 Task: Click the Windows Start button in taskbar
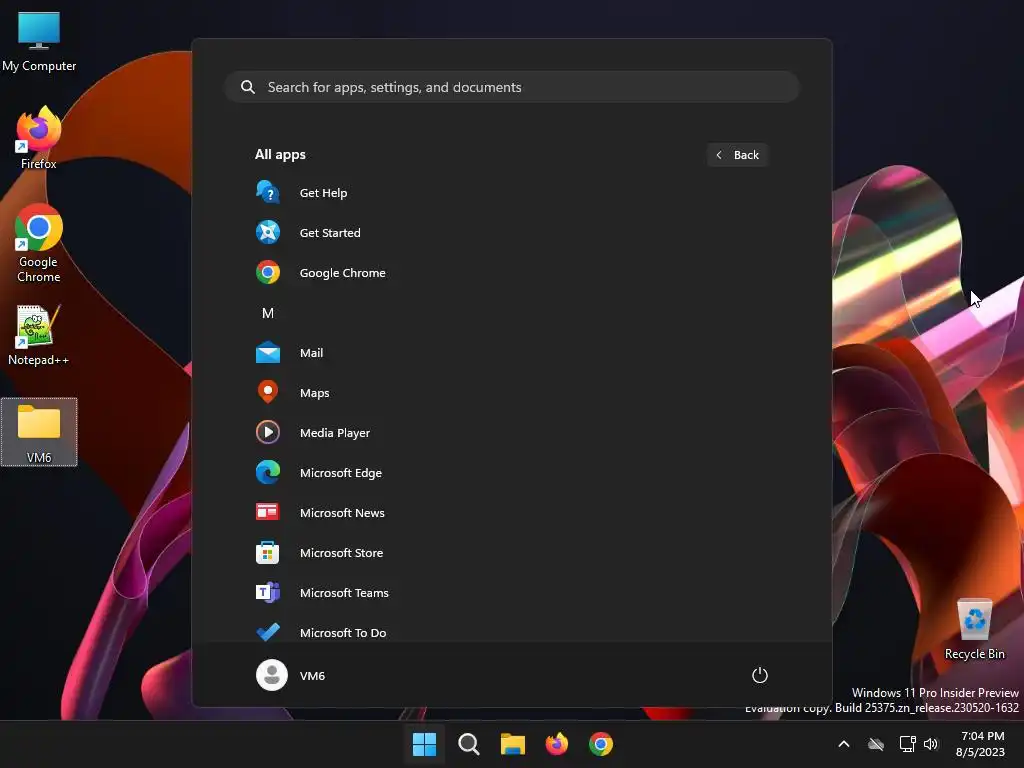tap(424, 744)
